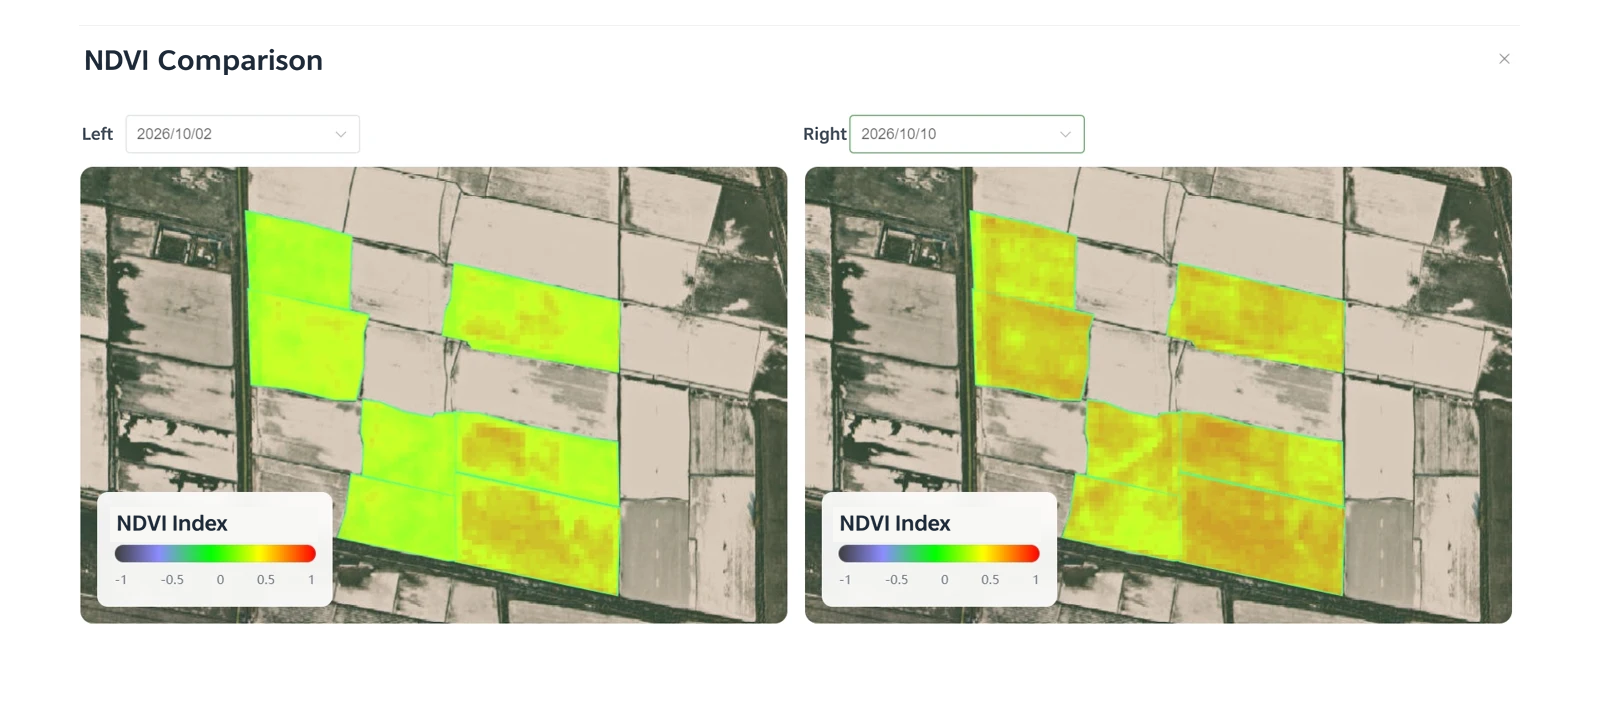Click the NDVI Comparison title
The height and width of the screenshot is (704, 1600).
point(203,60)
